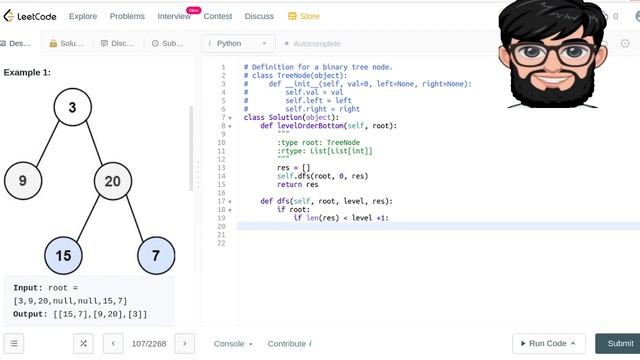Click the description panel scrollbar
Image resolution: width=640 pixels, height=360 pixels.
tap(191, 149)
